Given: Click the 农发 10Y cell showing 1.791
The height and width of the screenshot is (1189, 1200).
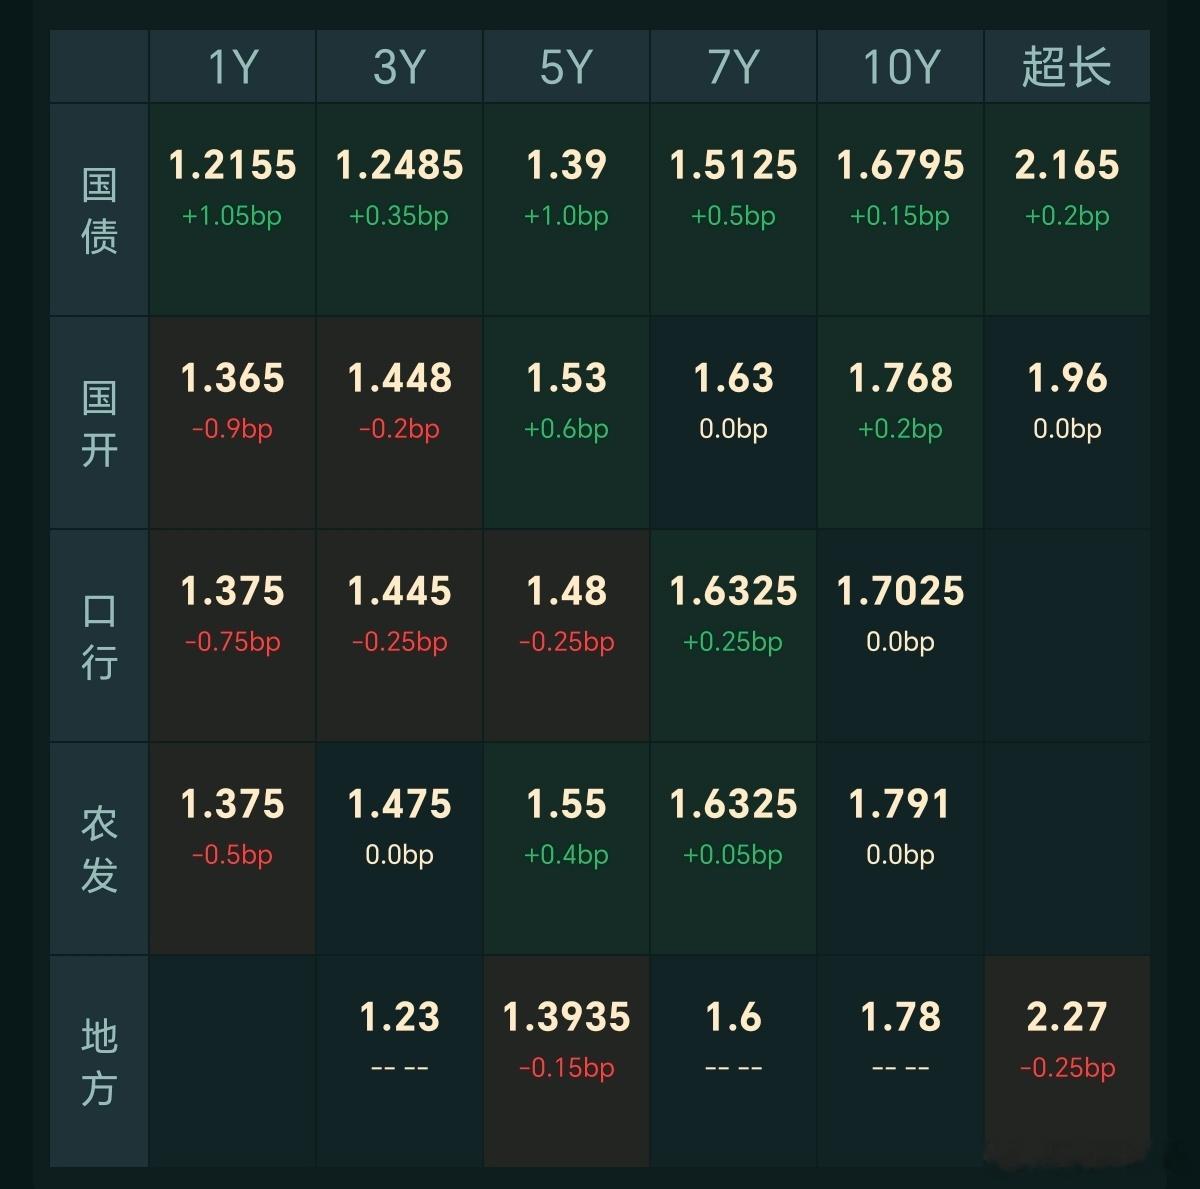Looking at the screenshot, I should click(900, 849).
